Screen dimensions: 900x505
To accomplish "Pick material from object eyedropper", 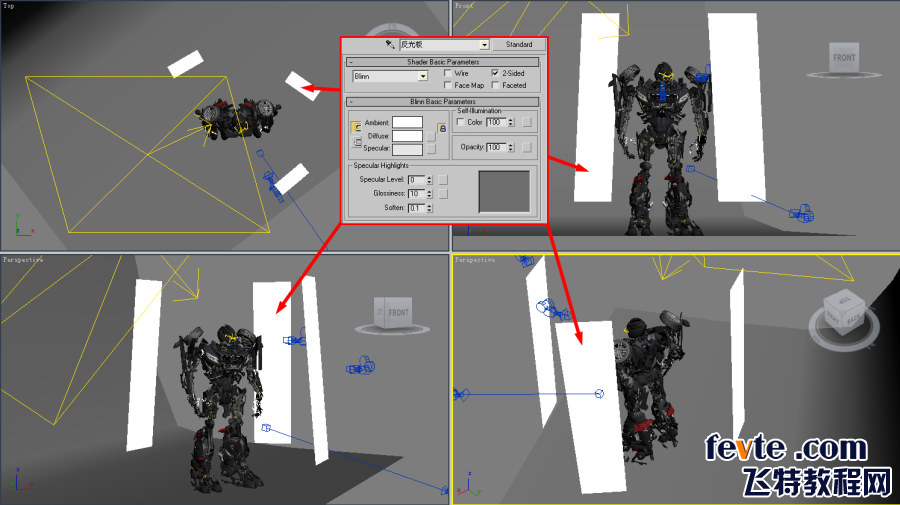I will (390, 44).
